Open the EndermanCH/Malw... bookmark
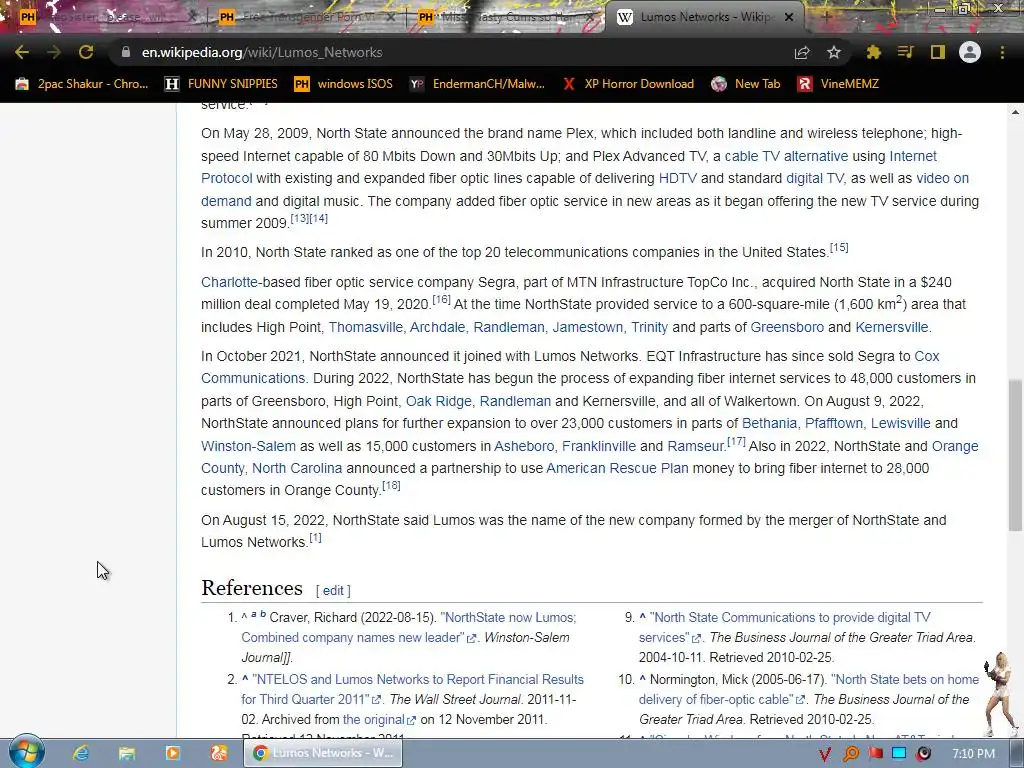Screen dimensions: 1024x768 (477, 84)
